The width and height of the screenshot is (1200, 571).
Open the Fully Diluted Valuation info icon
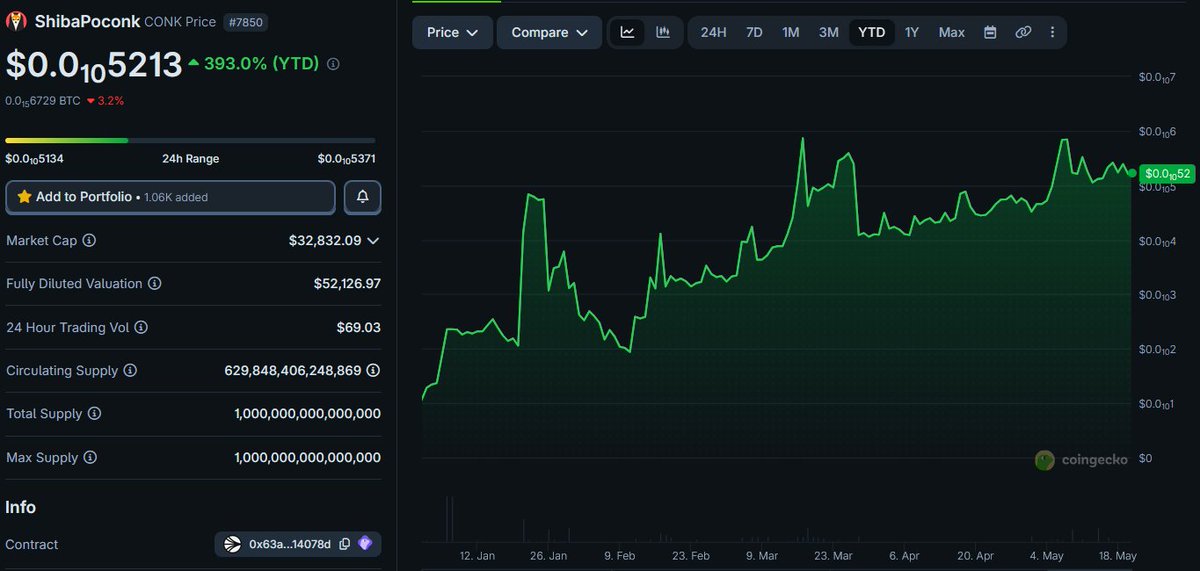coord(154,284)
